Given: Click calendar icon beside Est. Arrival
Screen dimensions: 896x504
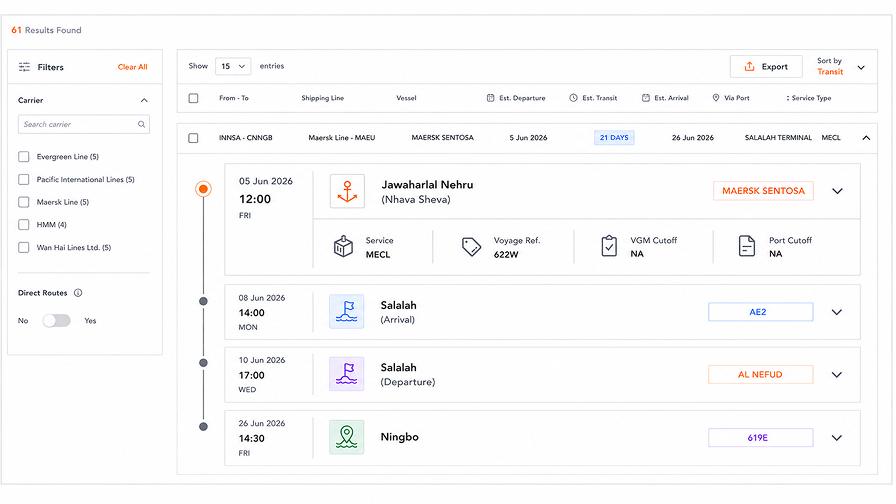Looking at the screenshot, I should coord(646,98).
